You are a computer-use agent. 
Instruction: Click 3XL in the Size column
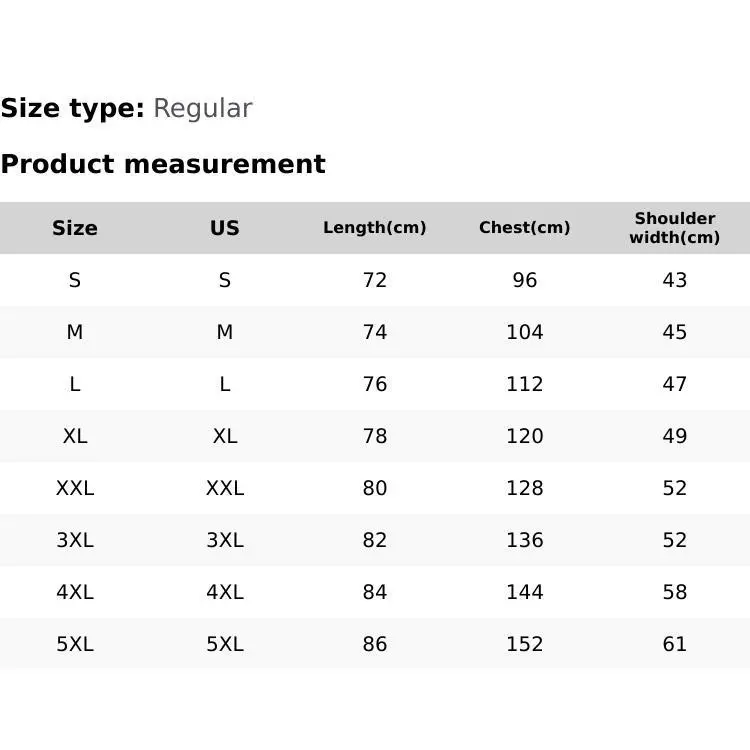coord(75,540)
